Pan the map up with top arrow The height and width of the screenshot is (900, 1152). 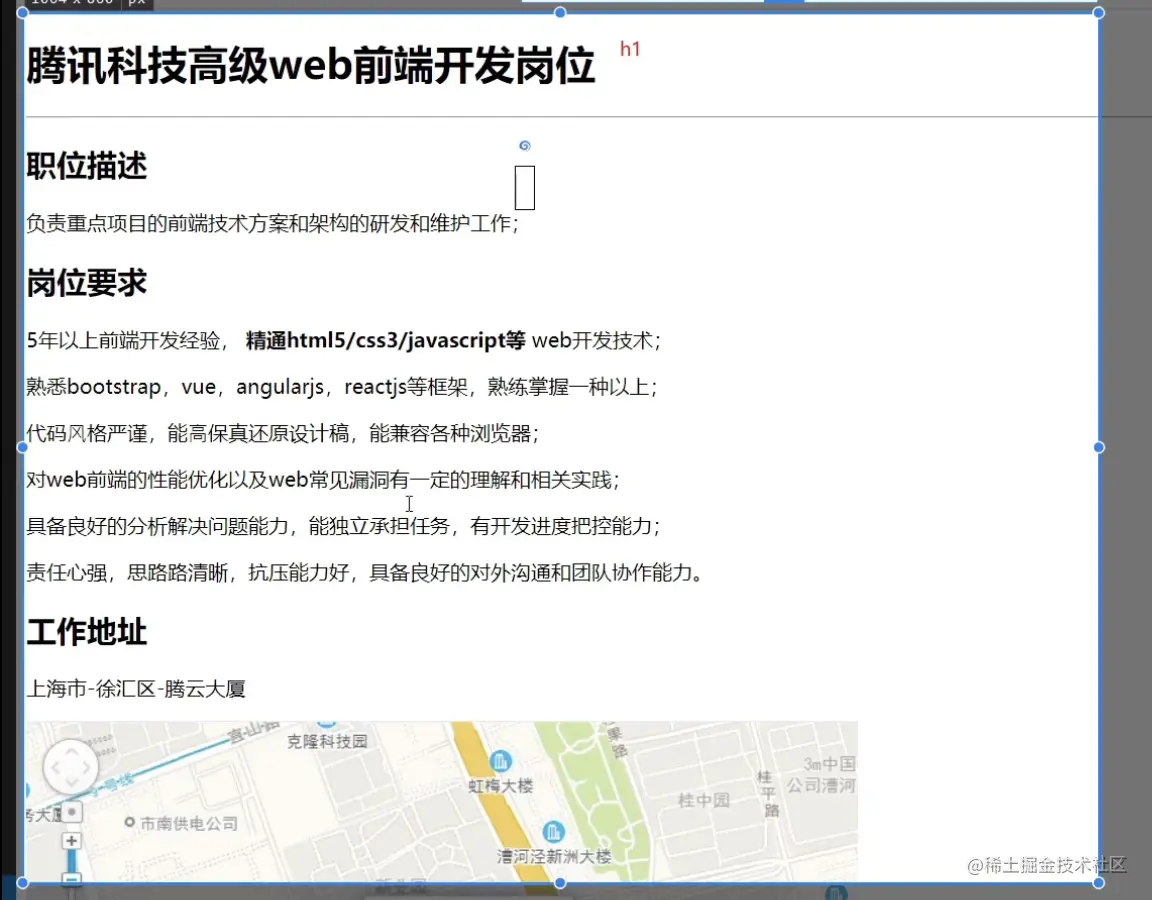pyautogui.click(x=71, y=750)
